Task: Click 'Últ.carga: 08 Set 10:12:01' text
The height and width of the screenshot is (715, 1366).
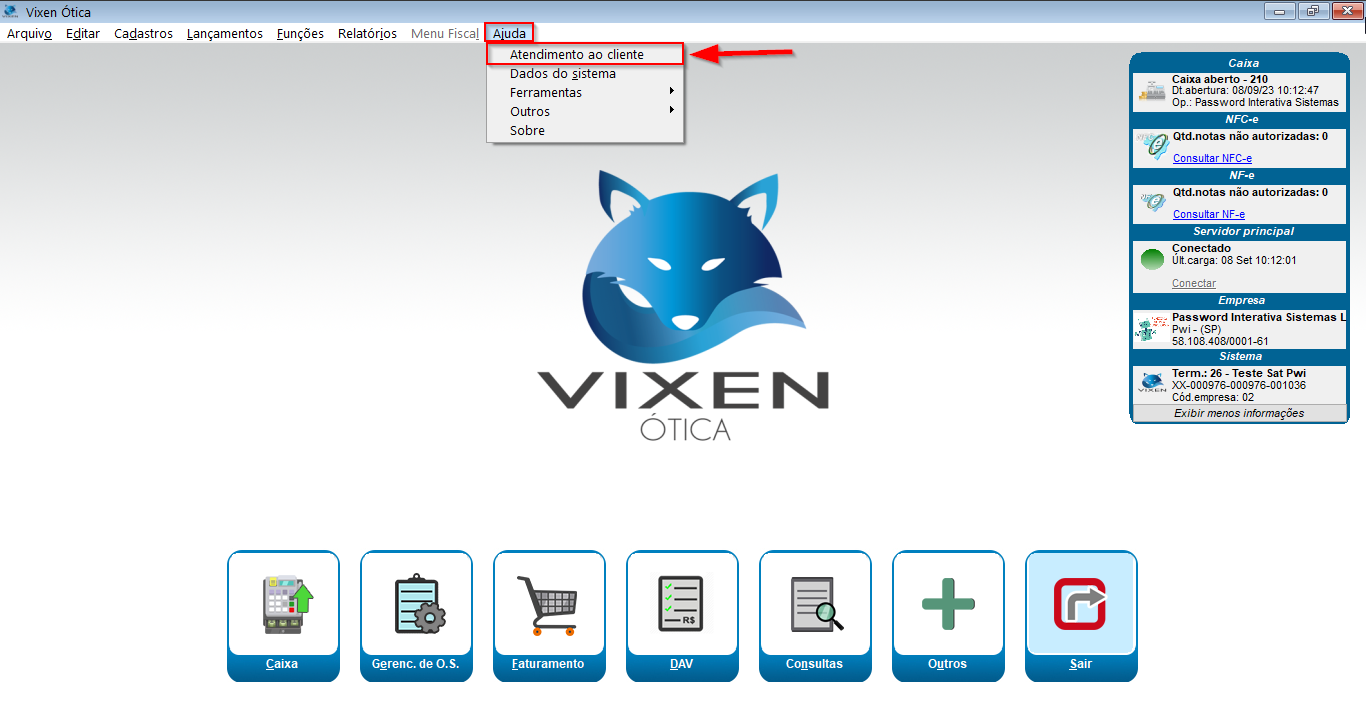Action: pyautogui.click(x=1234, y=260)
